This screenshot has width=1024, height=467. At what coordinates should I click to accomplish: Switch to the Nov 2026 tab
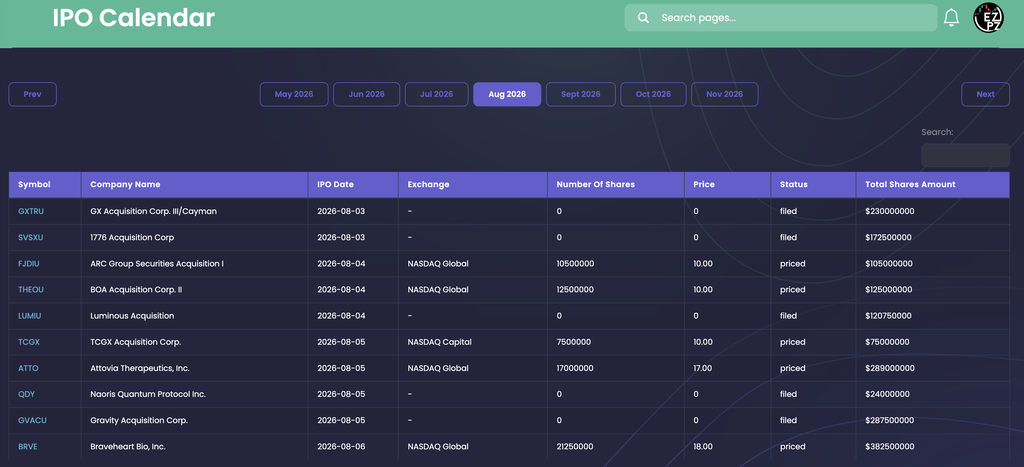[x=724, y=94]
